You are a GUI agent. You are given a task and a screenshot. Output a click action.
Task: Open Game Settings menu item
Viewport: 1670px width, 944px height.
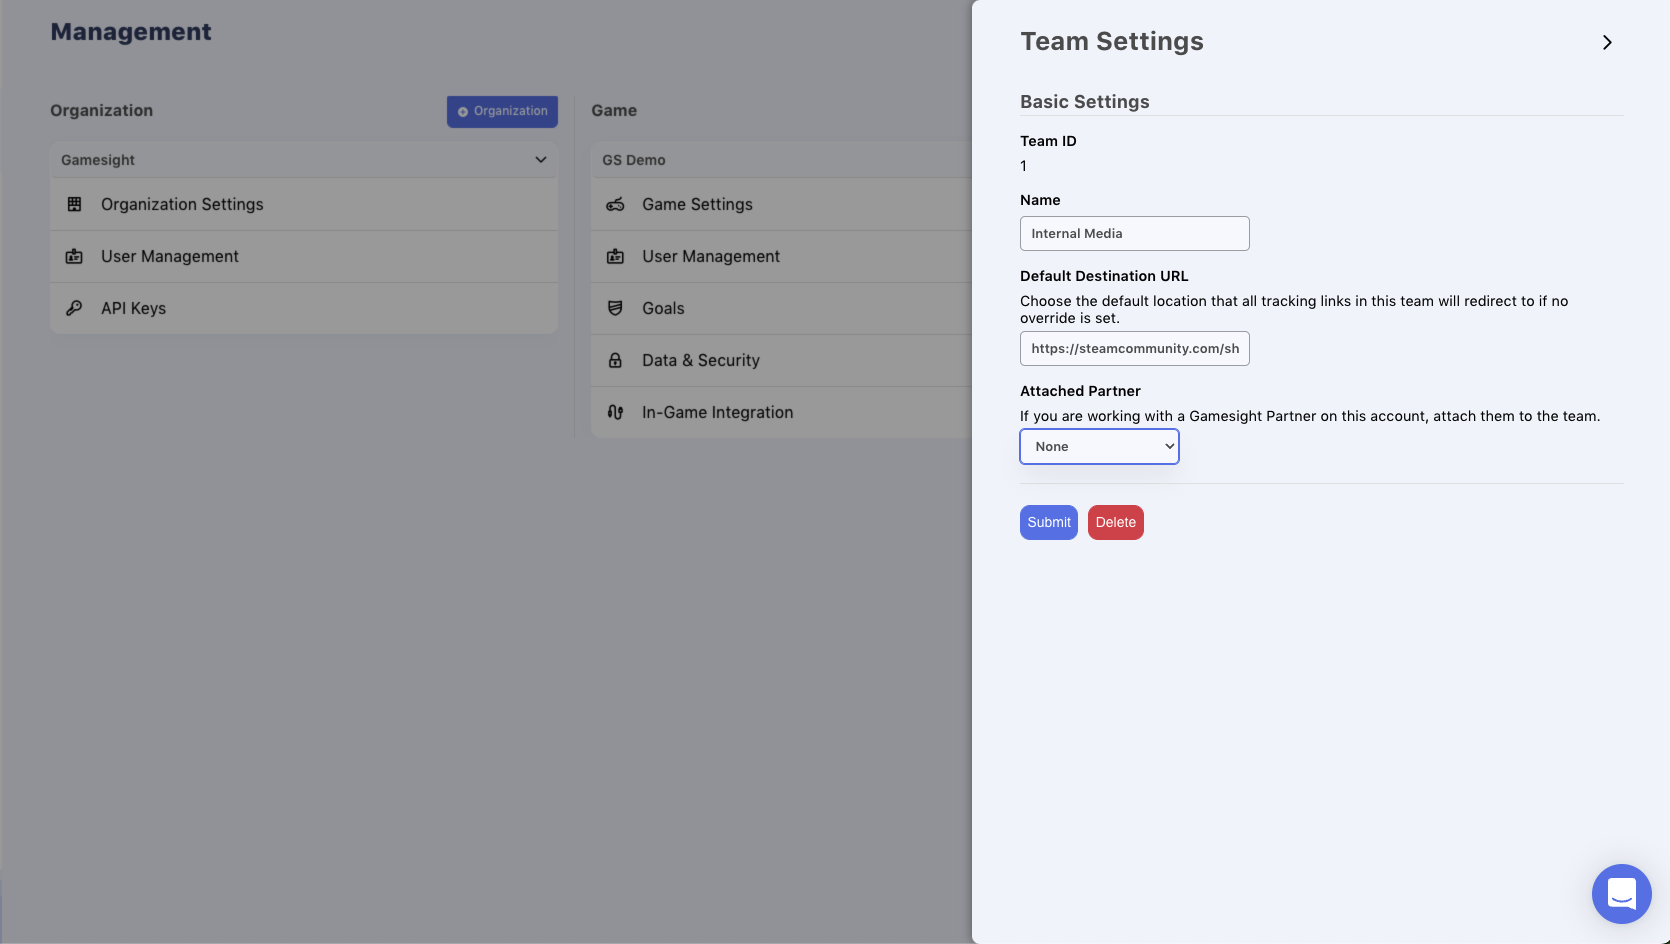(x=781, y=204)
